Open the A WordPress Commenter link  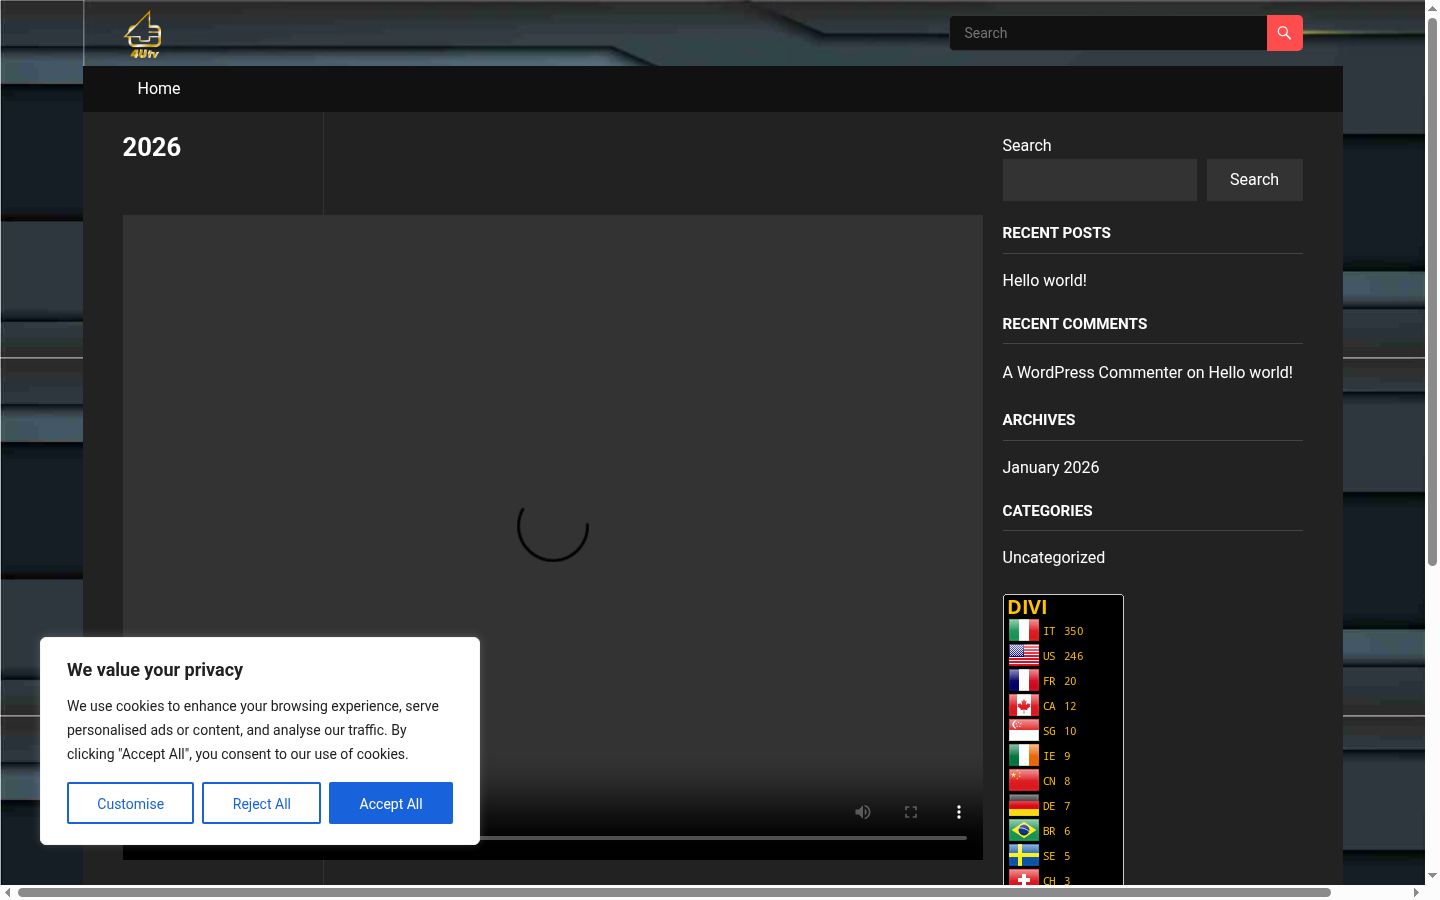pos(1092,372)
